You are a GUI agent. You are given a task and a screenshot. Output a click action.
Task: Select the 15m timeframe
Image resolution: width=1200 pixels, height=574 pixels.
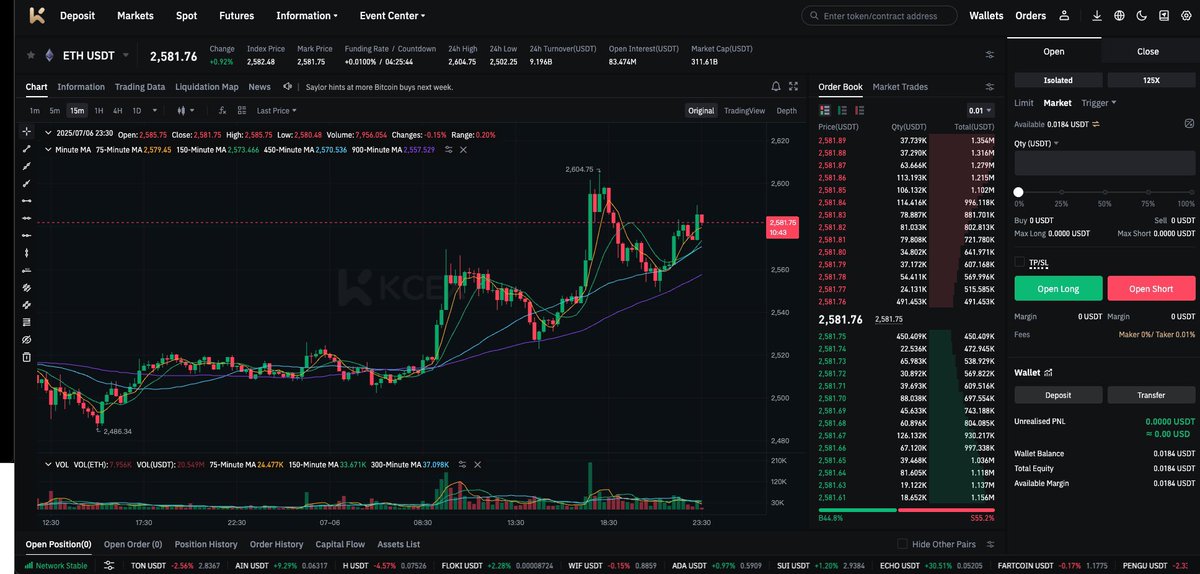coord(77,111)
